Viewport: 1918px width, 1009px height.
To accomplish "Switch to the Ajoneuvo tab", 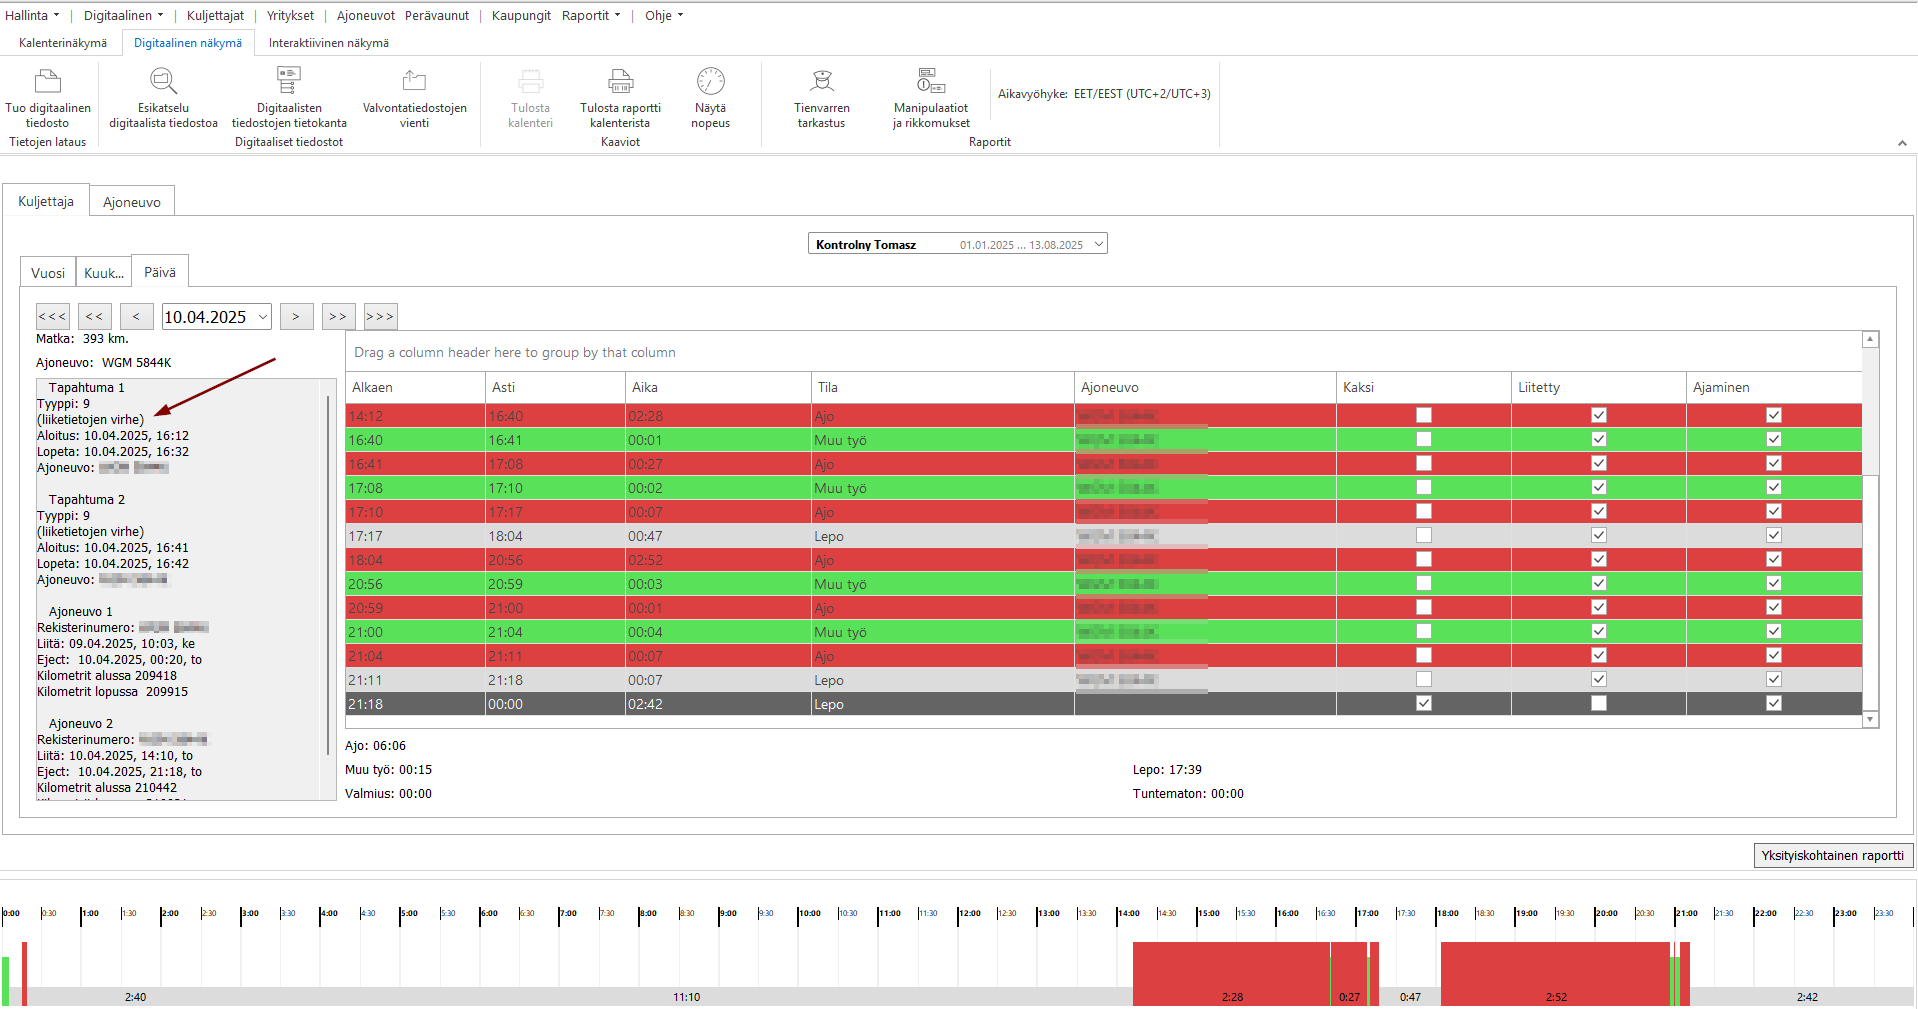I will pyautogui.click(x=132, y=202).
